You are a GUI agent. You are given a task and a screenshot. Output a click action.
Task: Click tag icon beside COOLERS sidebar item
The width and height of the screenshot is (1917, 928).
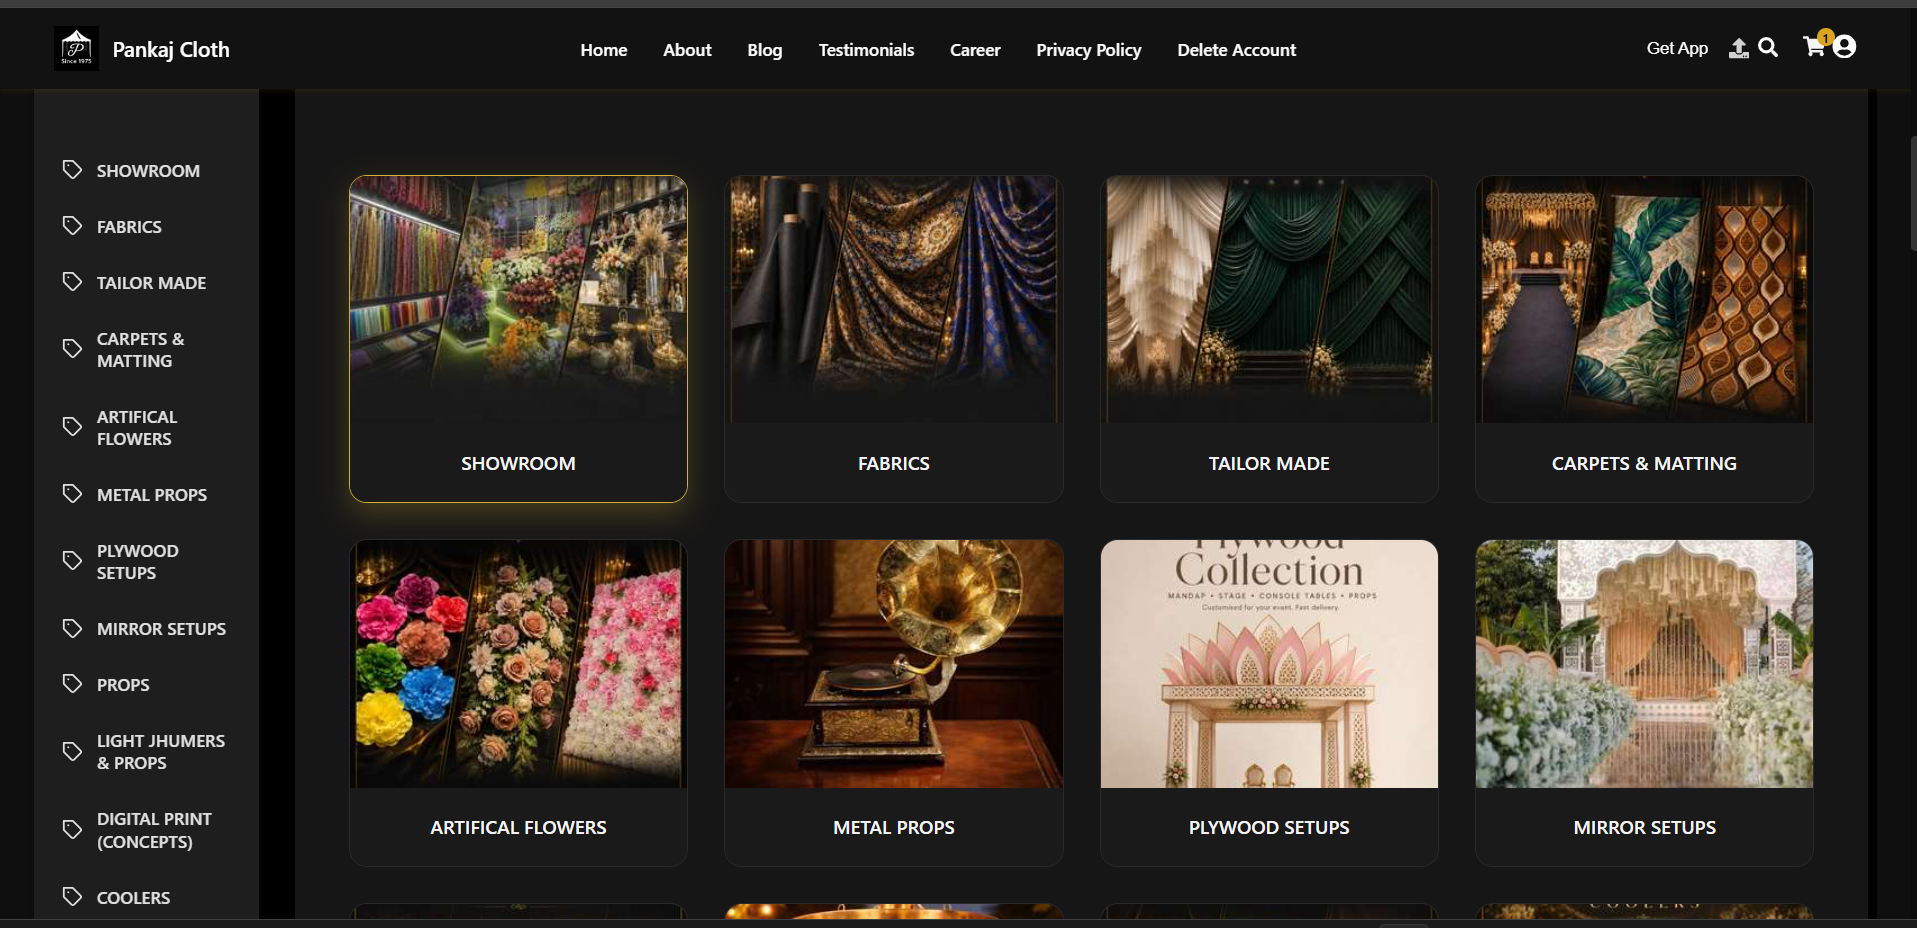[72, 896]
